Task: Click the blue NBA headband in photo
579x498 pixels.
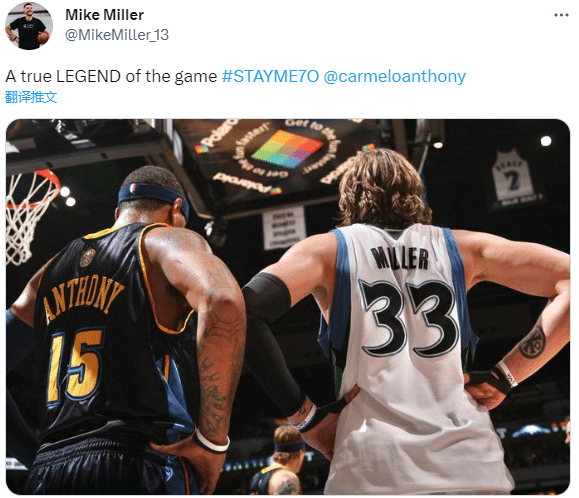Action: click(x=153, y=198)
